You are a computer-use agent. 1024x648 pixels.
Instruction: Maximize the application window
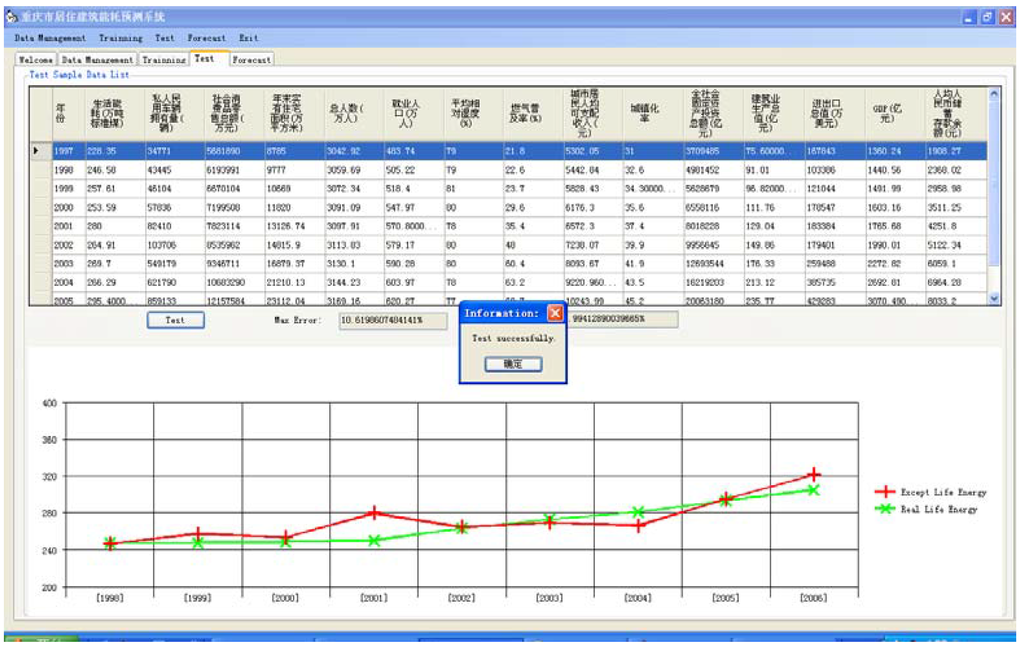986,17
